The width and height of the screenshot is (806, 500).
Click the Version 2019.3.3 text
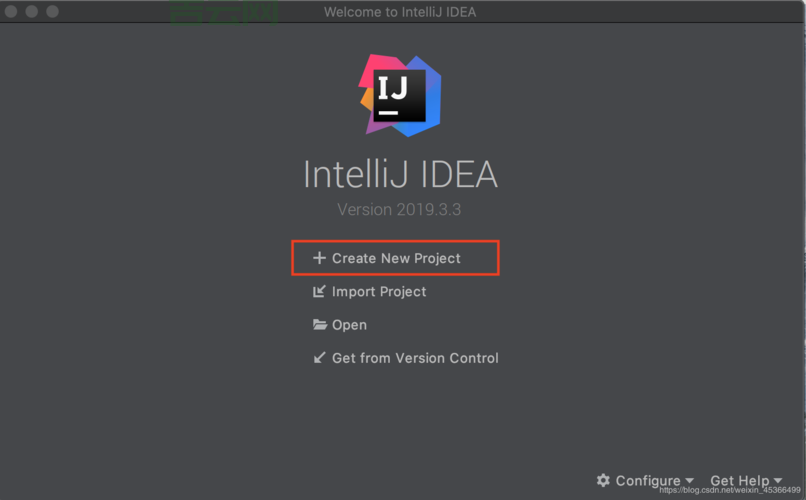click(x=399, y=210)
